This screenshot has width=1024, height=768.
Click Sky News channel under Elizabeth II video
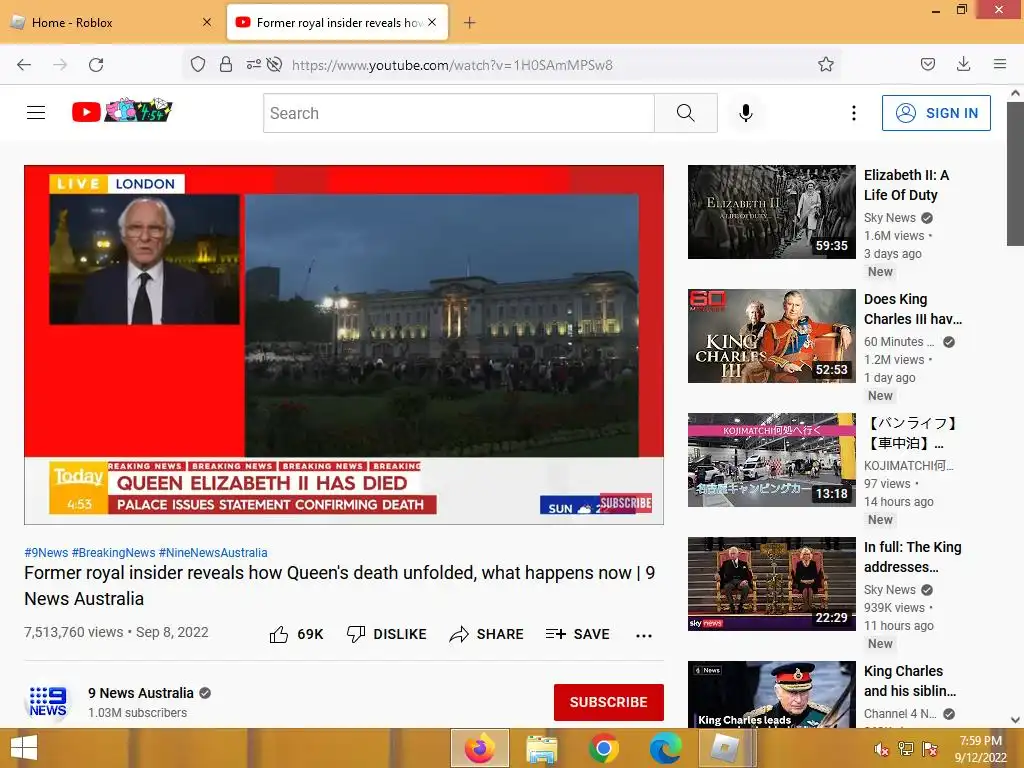coord(889,217)
